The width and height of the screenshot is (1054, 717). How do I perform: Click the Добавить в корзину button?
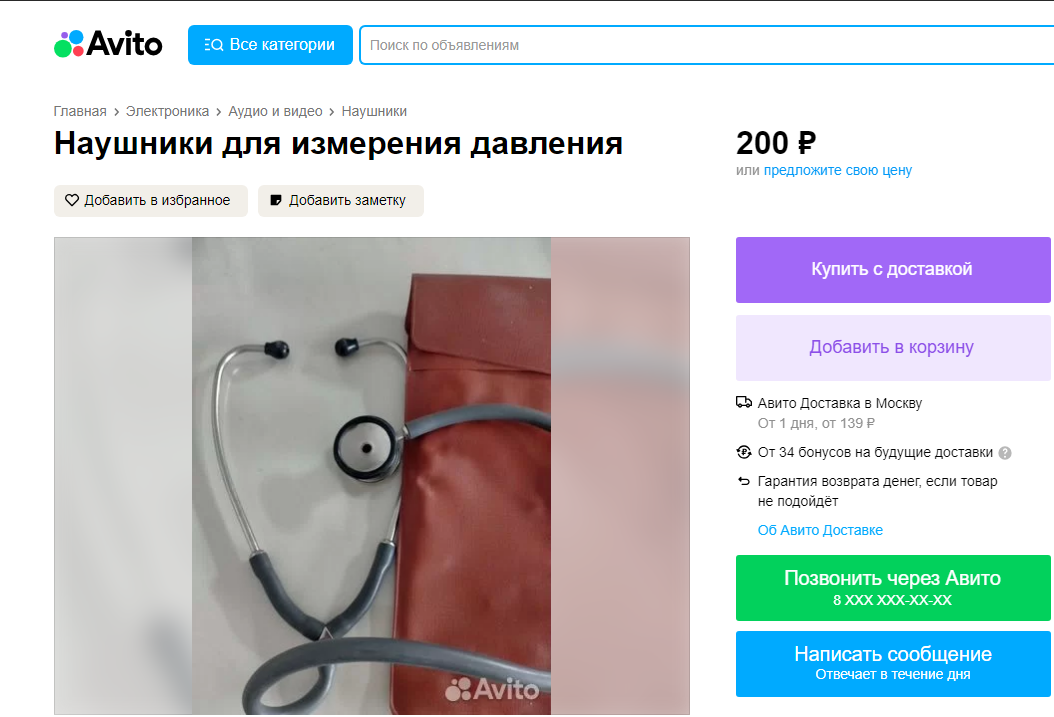[893, 347]
